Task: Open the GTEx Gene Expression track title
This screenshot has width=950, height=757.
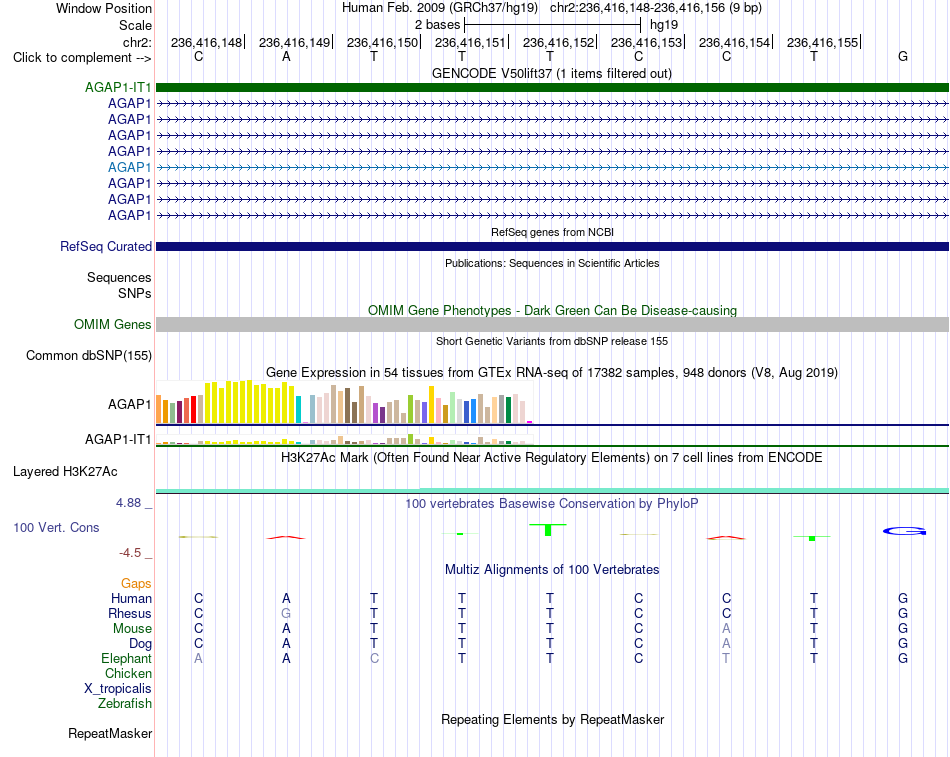Action: tap(552, 373)
